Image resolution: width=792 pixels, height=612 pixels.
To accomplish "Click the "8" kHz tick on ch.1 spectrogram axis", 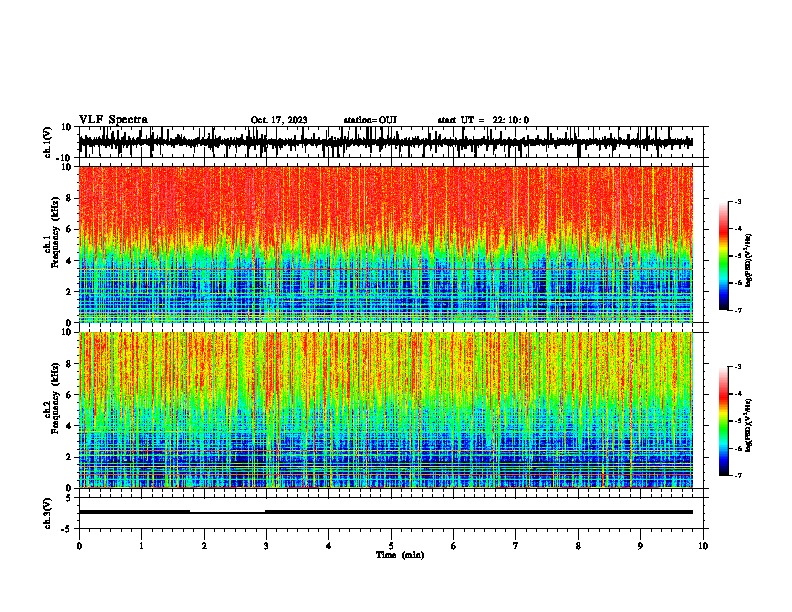I will click(70, 198).
